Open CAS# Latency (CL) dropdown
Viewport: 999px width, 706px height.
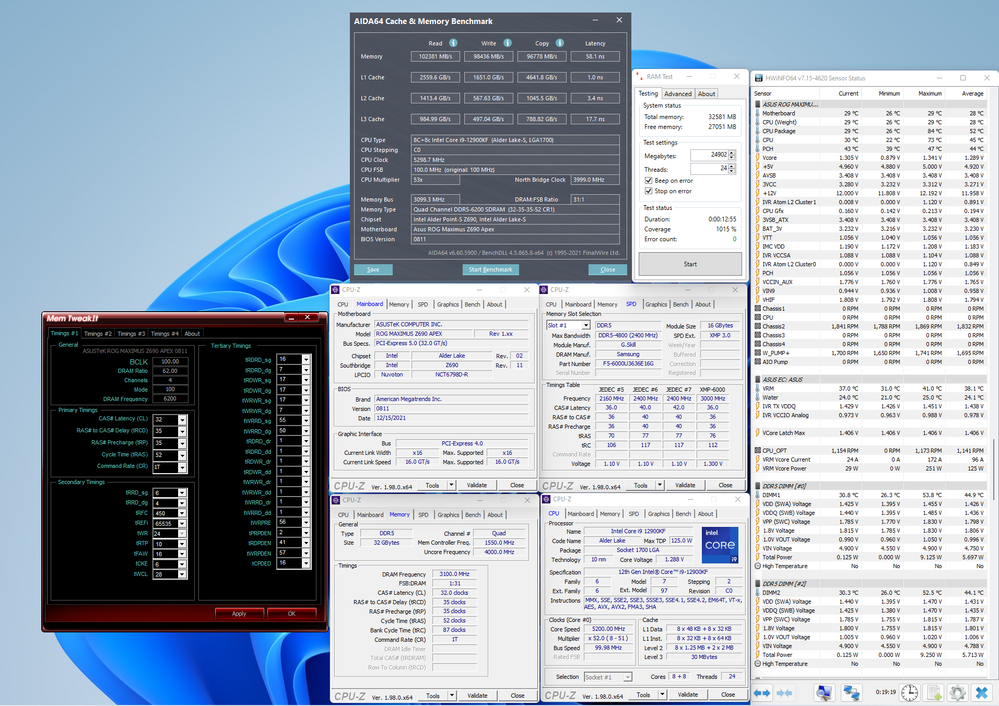tap(182, 419)
